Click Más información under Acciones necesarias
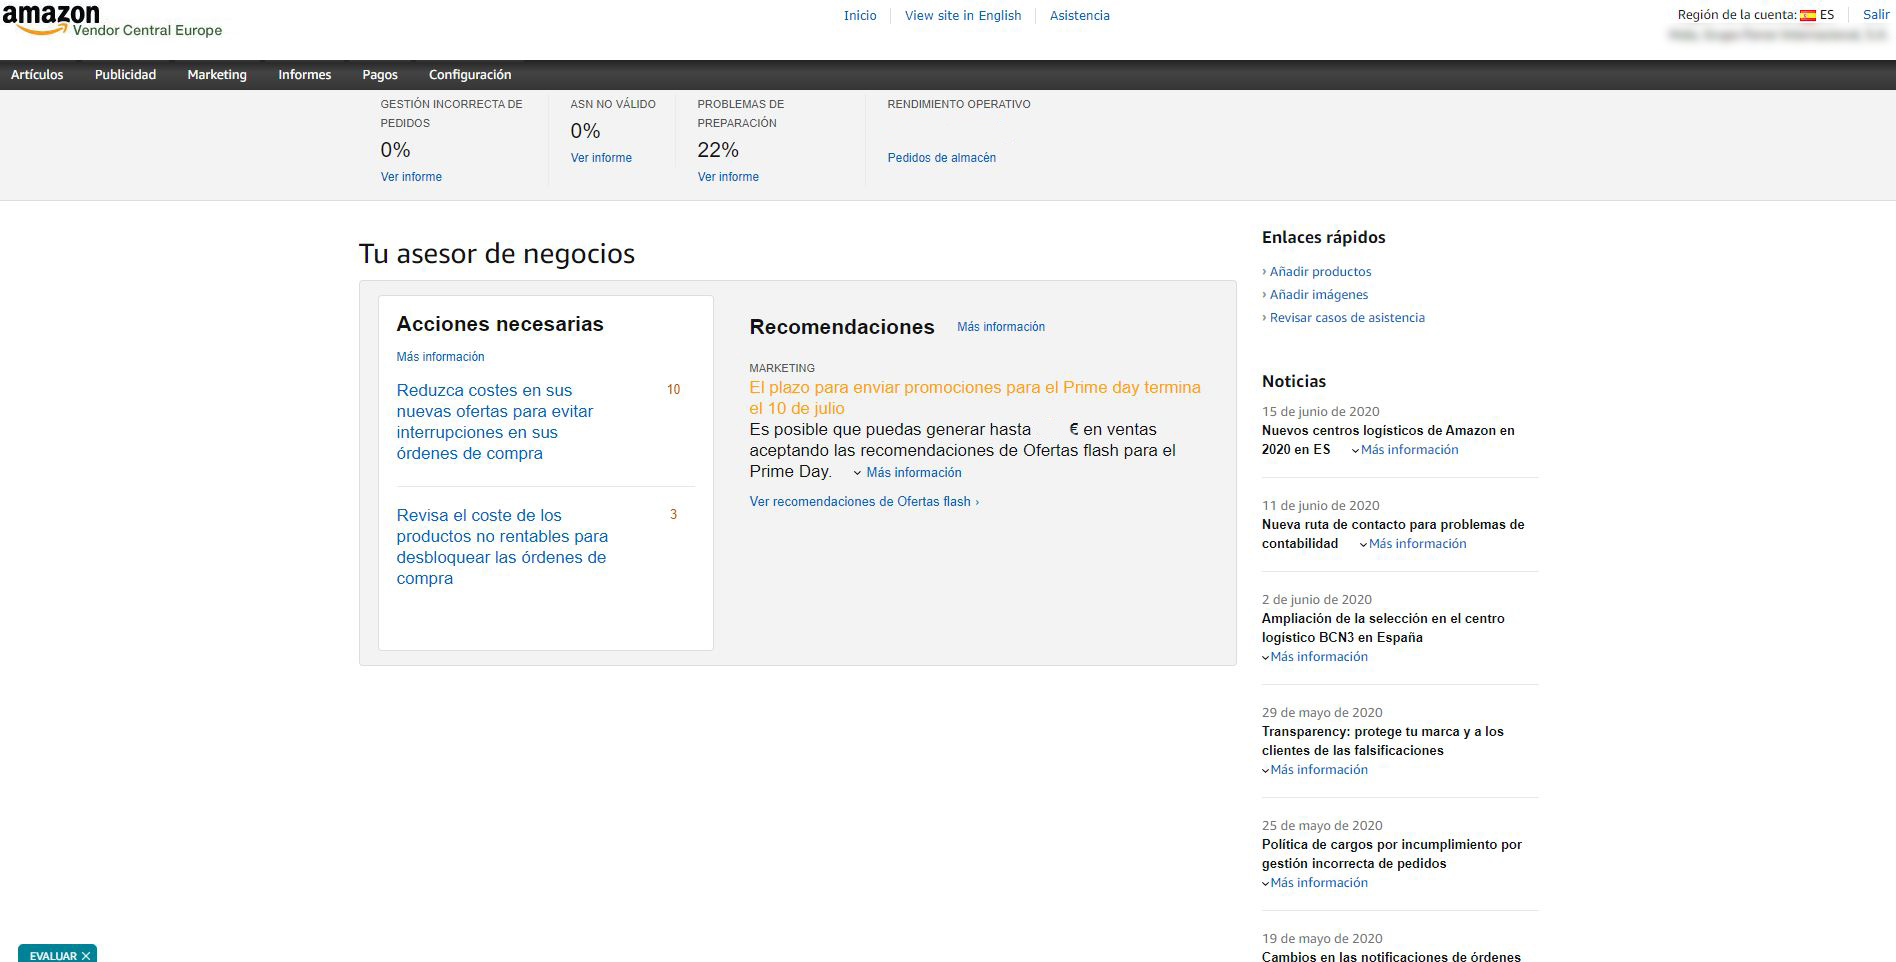 440,357
